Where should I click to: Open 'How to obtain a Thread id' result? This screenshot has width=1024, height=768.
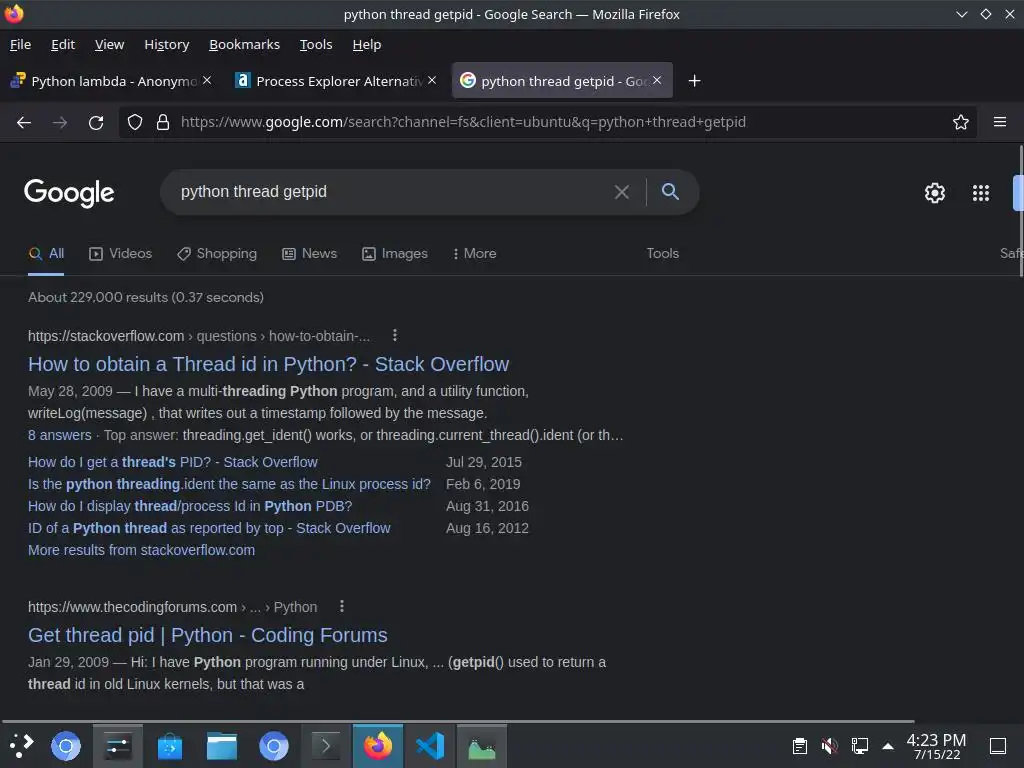tap(268, 364)
